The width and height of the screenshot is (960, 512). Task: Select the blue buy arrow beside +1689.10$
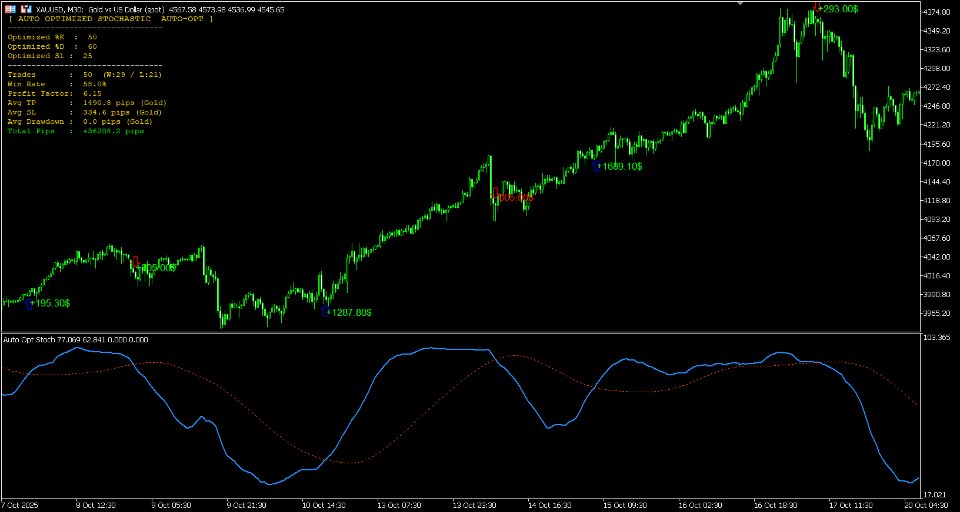[596, 166]
